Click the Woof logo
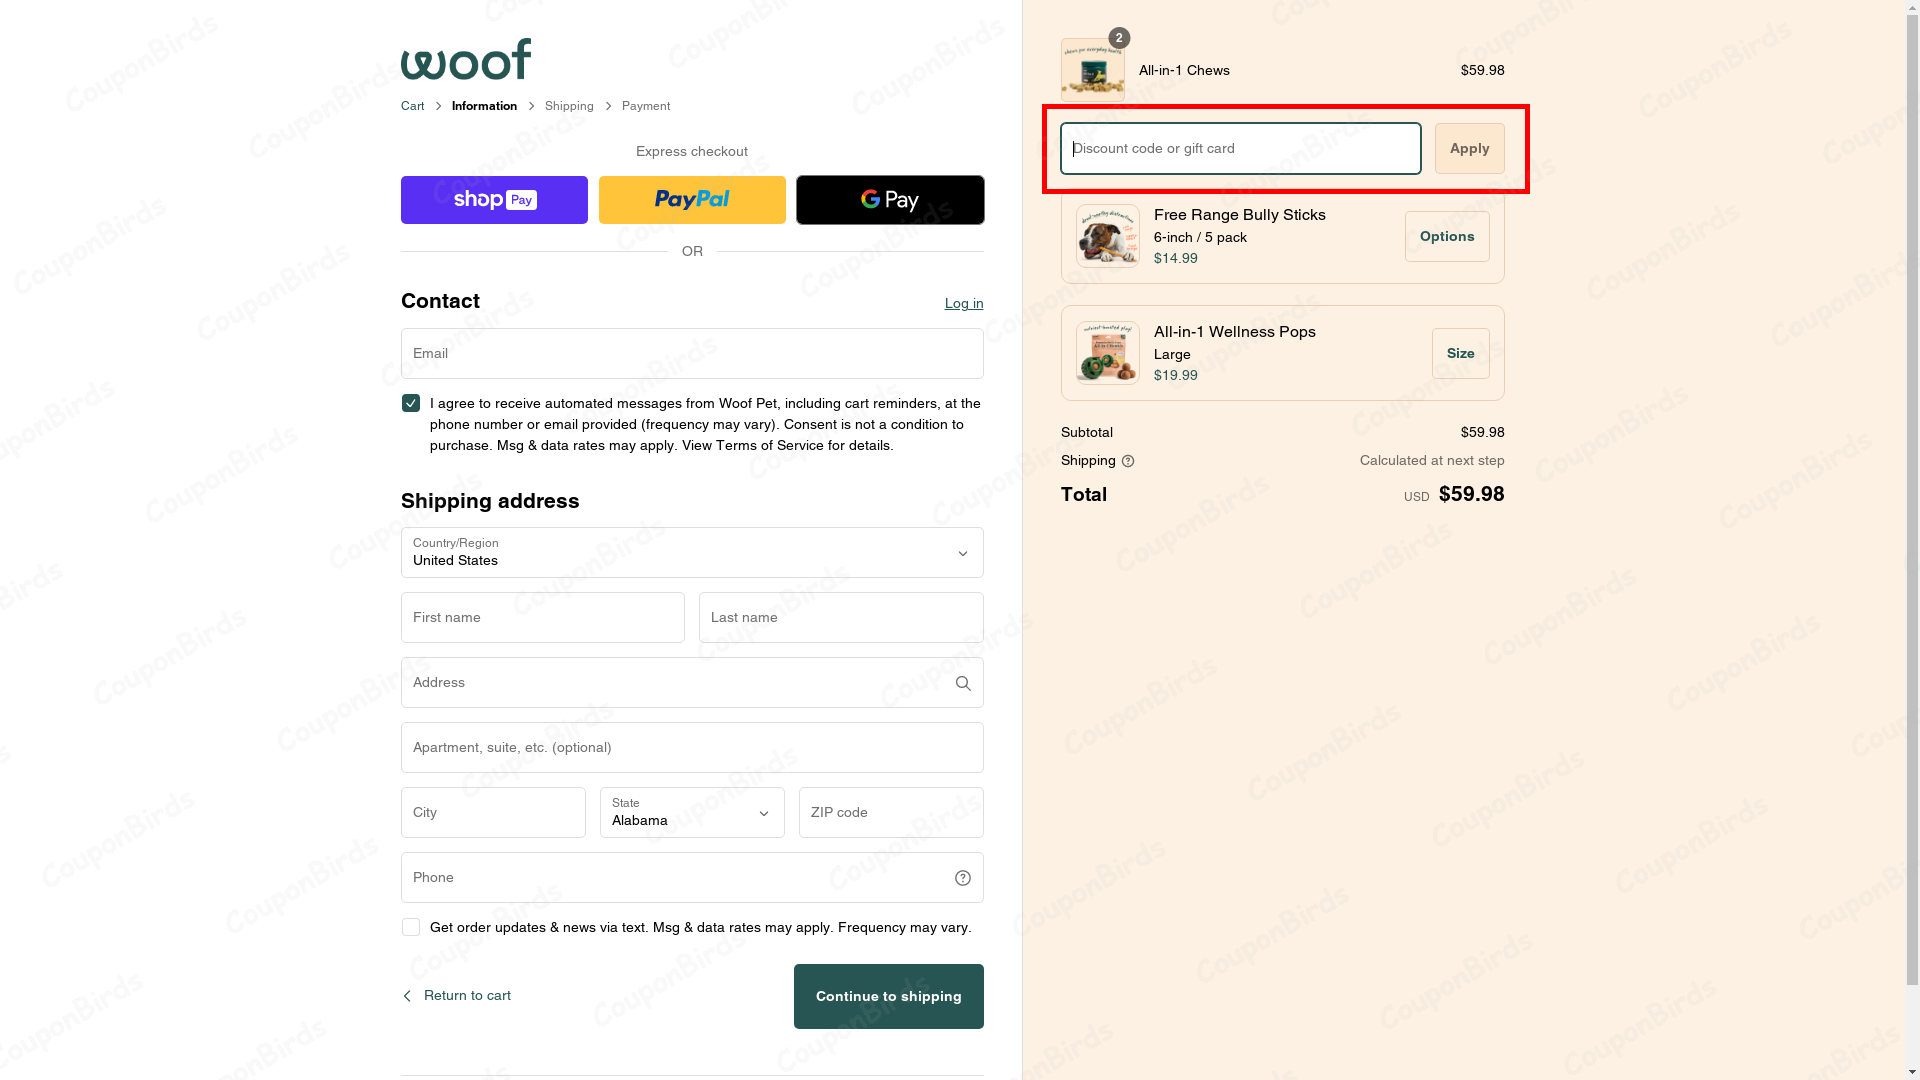The width and height of the screenshot is (1920, 1080). click(x=465, y=59)
